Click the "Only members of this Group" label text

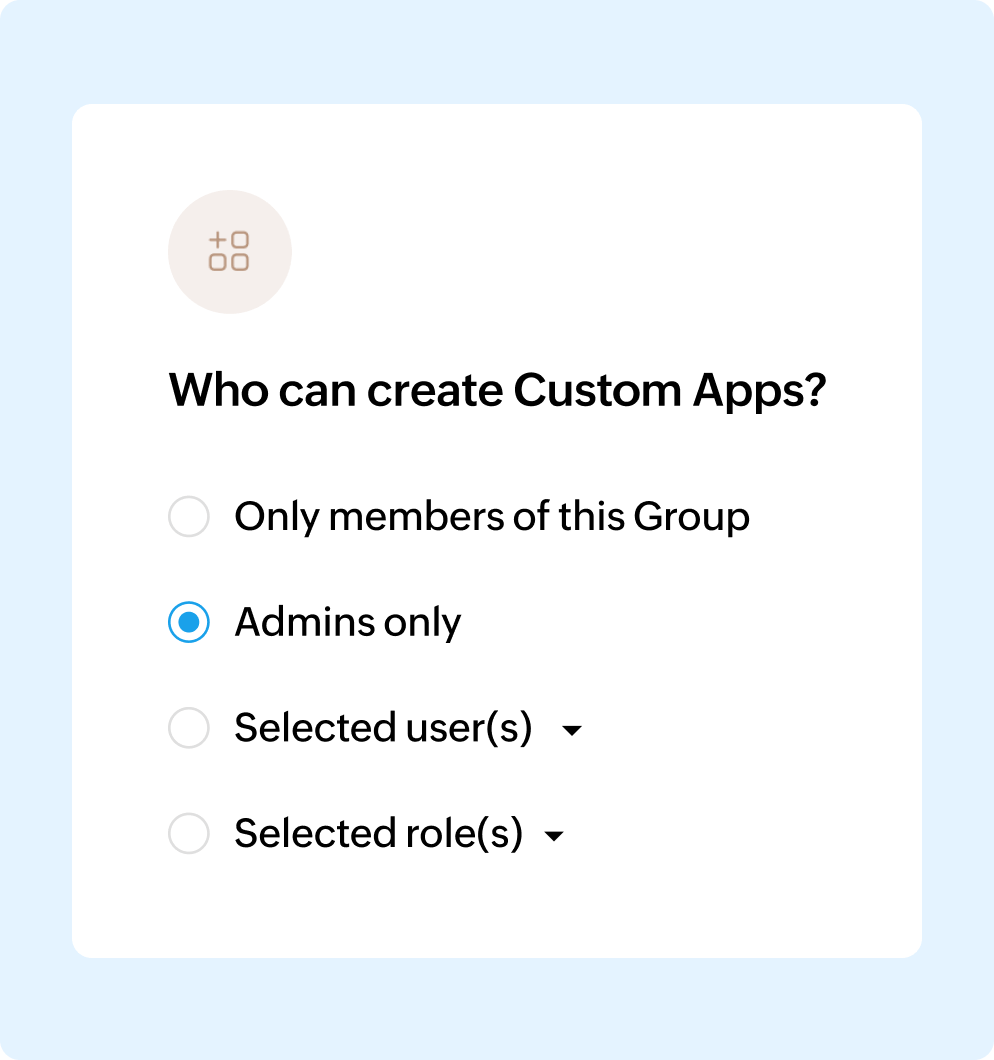(x=491, y=518)
